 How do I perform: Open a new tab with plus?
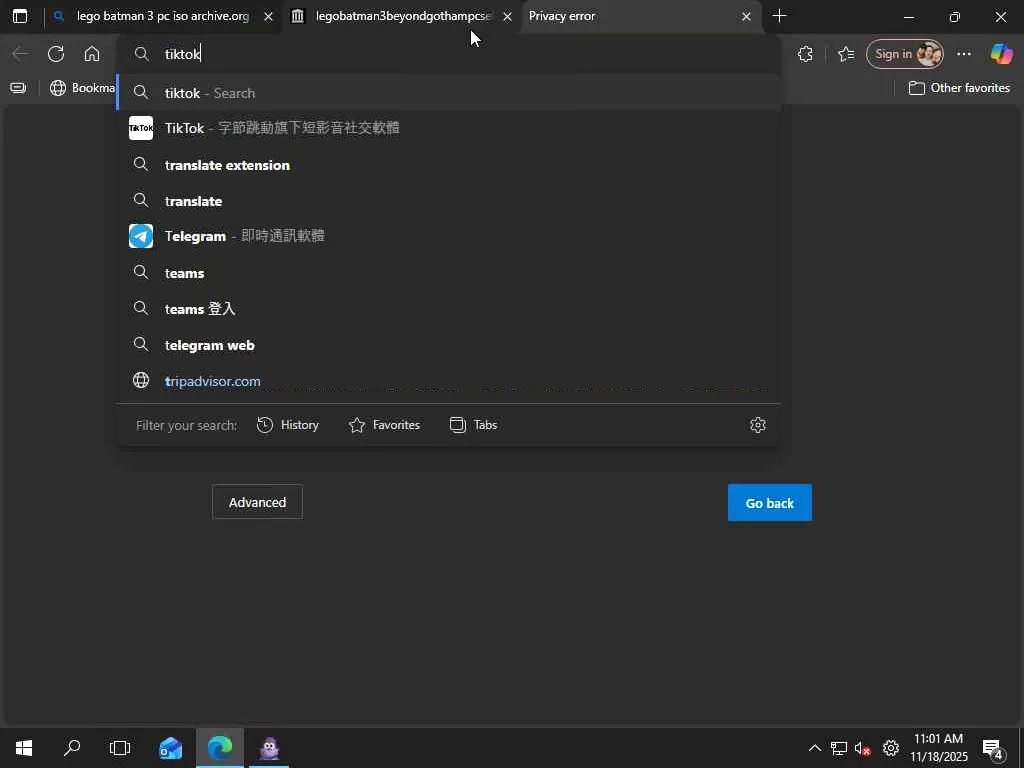779,16
